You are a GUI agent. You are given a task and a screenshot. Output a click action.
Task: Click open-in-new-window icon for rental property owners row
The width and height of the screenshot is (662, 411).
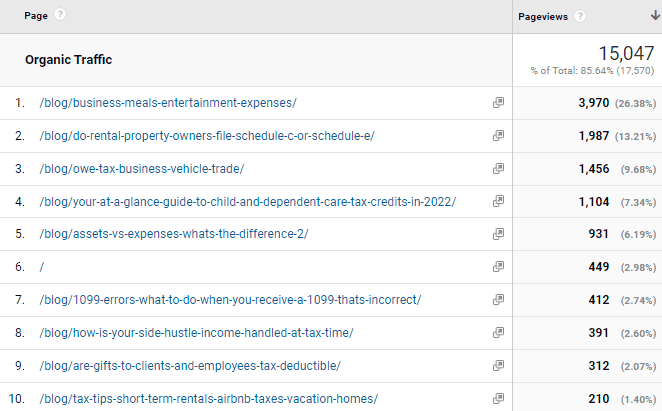click(x=498, y=136)
